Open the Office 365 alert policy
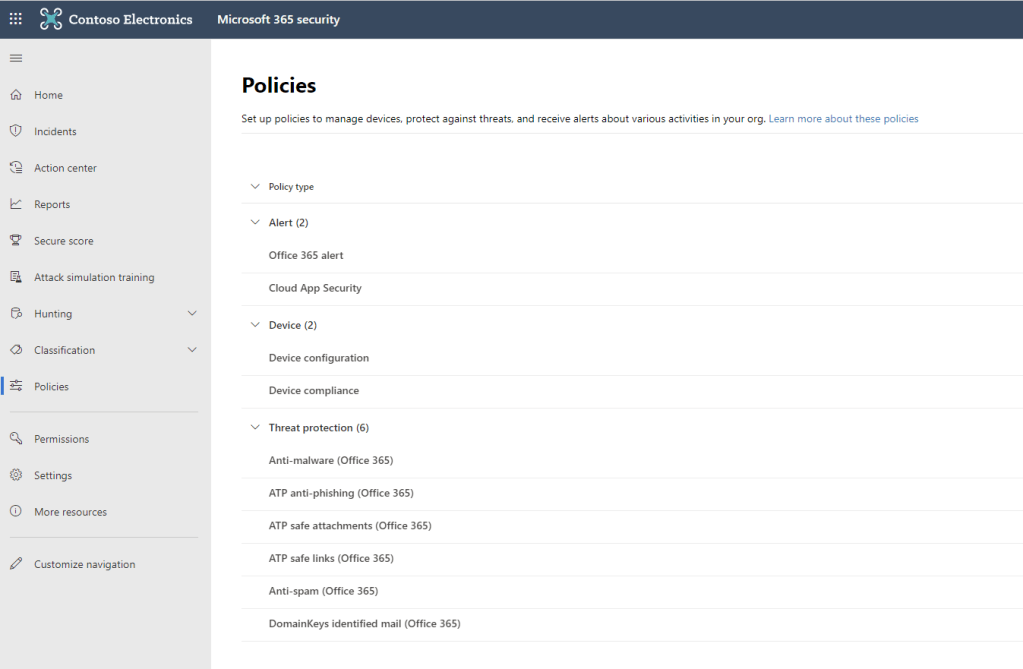 pos(306,256)
